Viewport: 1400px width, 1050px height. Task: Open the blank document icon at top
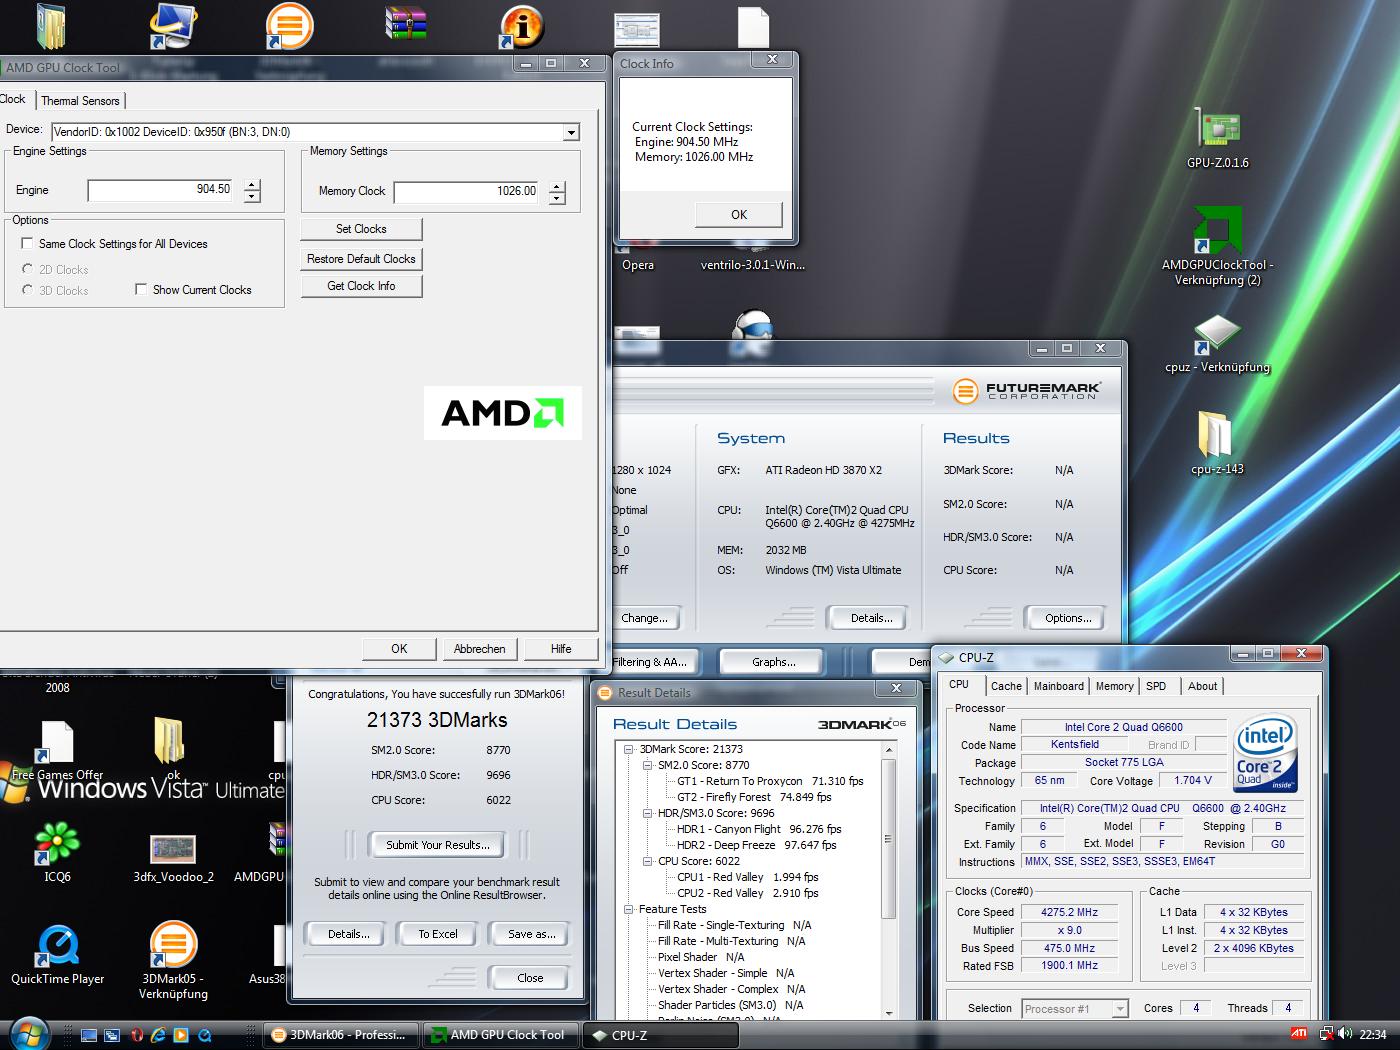point(752,28)
